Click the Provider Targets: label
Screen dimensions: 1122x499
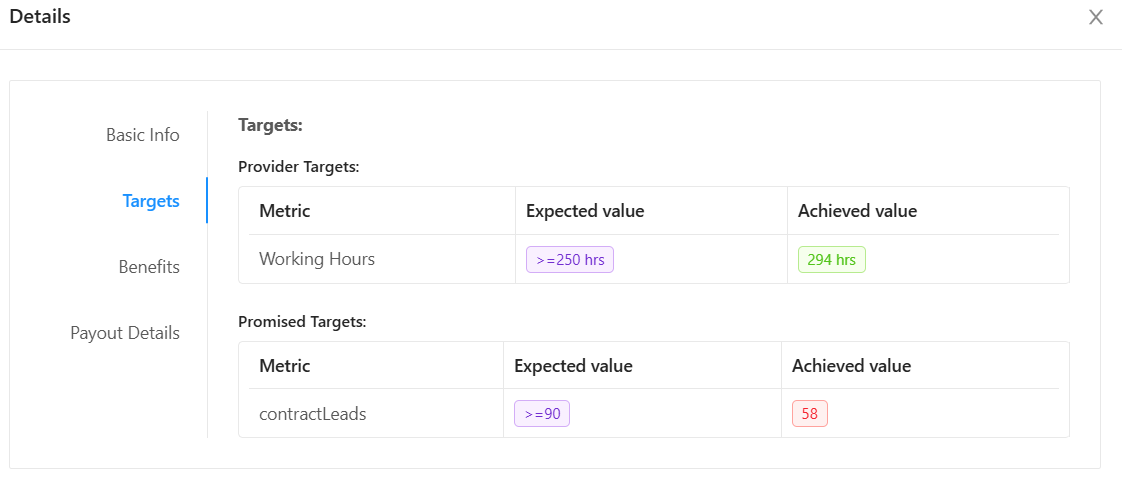[x=298, y=167]
